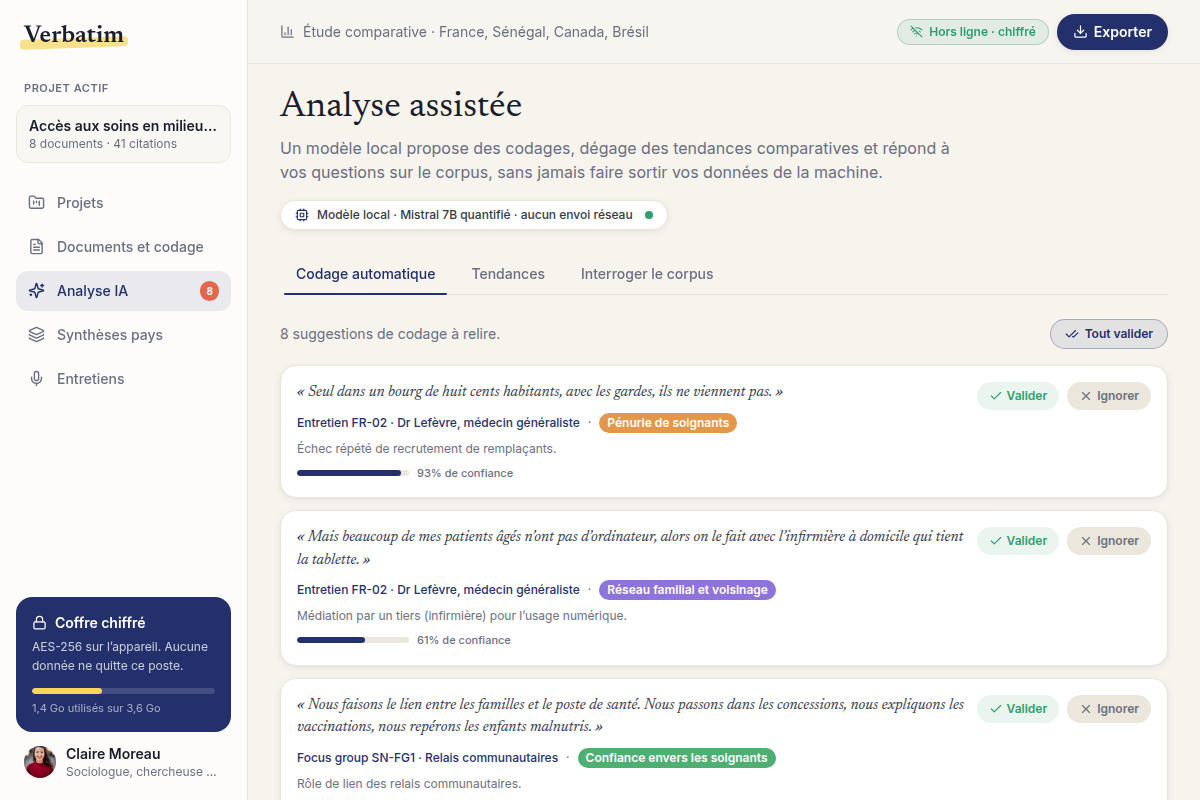Click the Verbatim logo
This screenshot has height=800, width=1200.
pyautogui.click(x=73, y=34)
